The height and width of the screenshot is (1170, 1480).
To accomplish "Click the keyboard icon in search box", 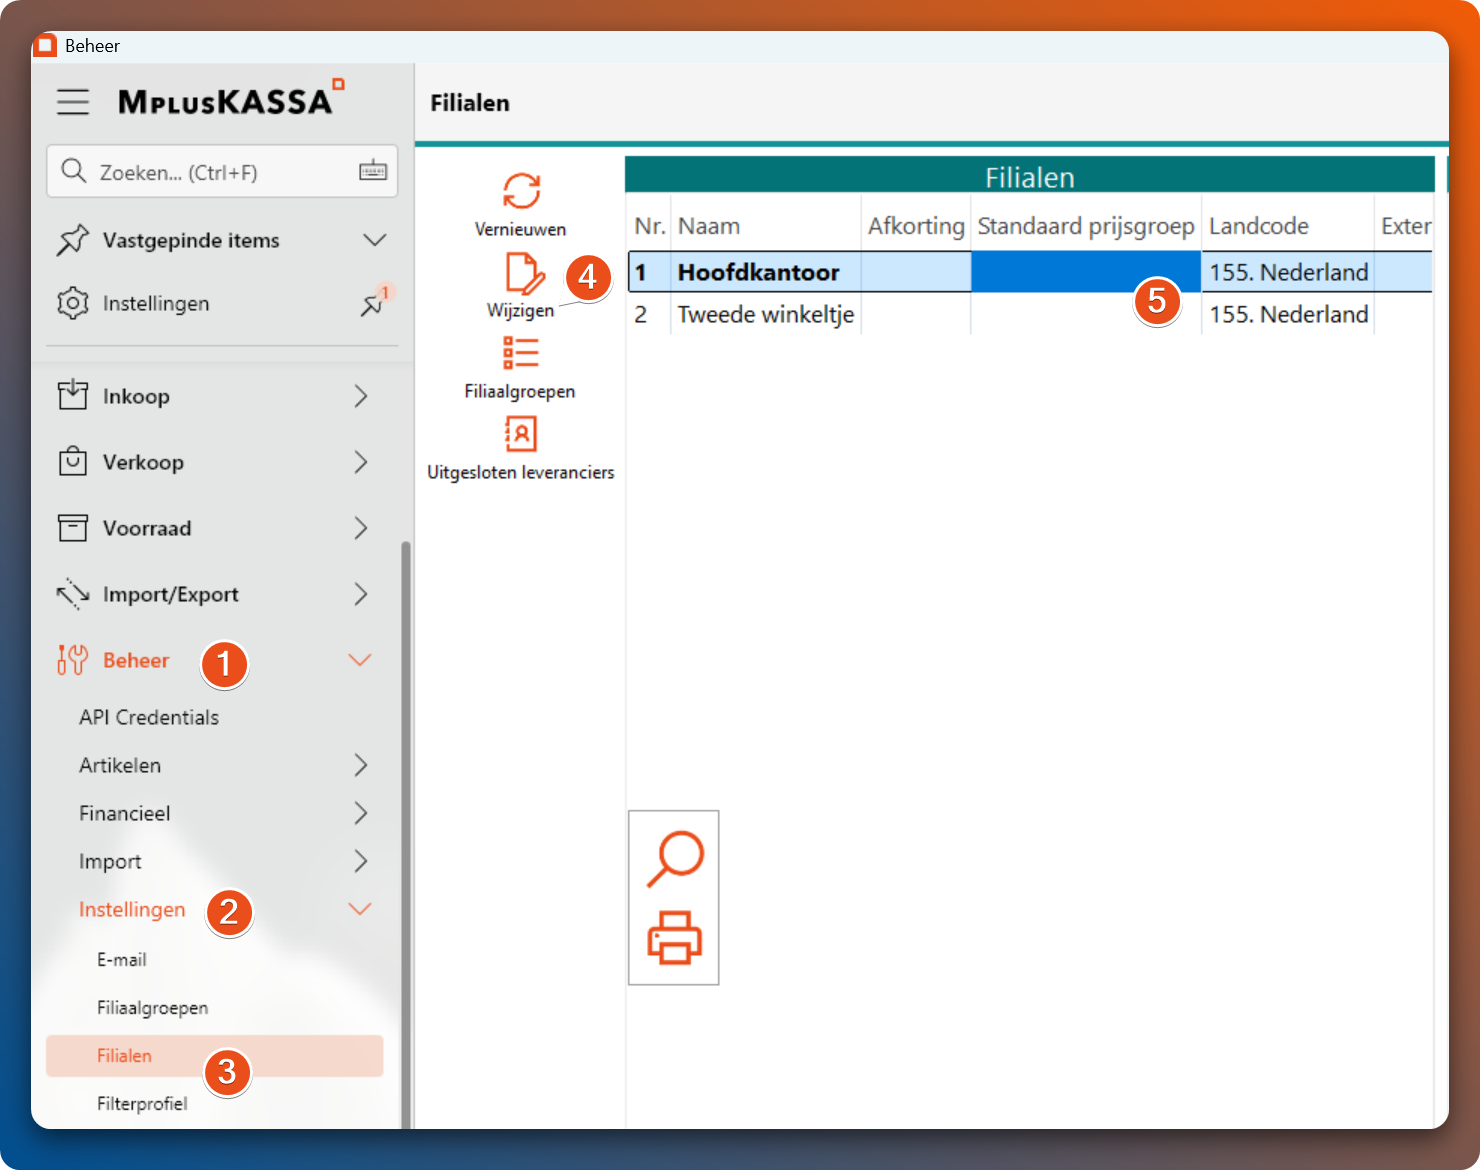I will (373, 171).
